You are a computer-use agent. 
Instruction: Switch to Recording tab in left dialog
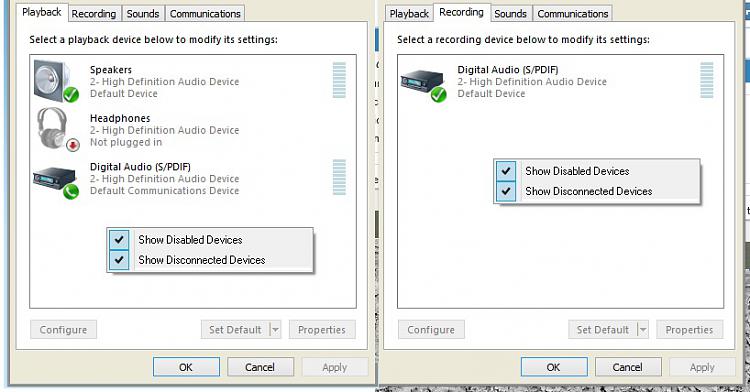point(94,14)
